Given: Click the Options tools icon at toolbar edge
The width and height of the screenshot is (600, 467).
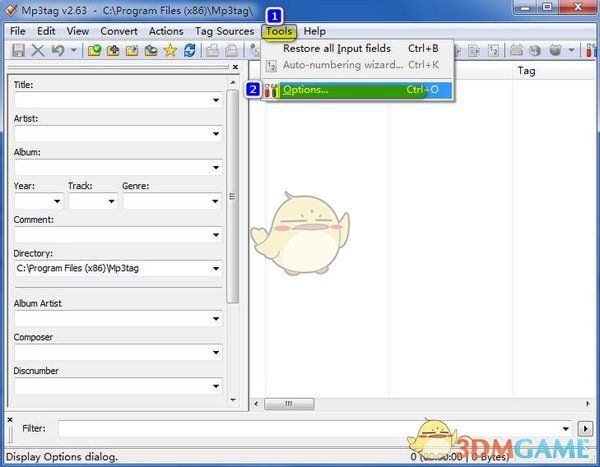Looking at the screenshot, I should 592,51.
